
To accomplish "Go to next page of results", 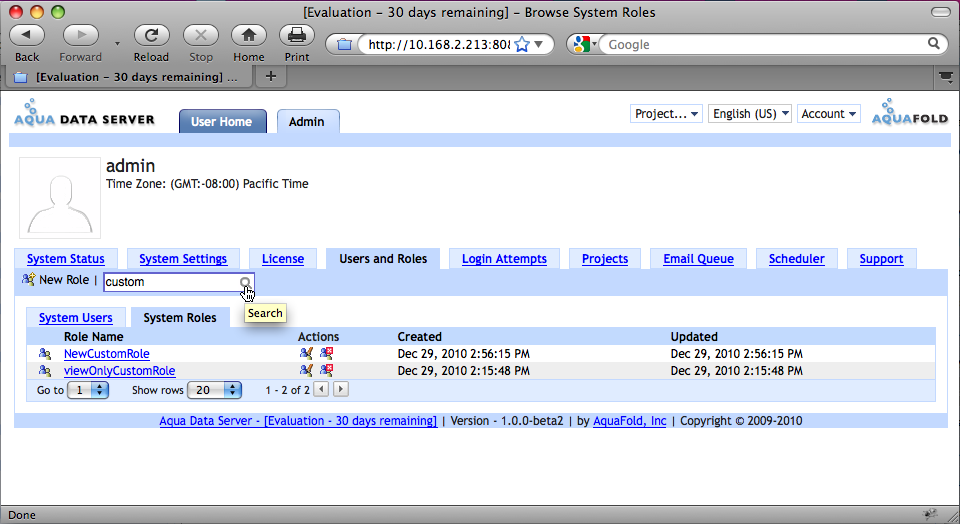I will coord(341,389).
